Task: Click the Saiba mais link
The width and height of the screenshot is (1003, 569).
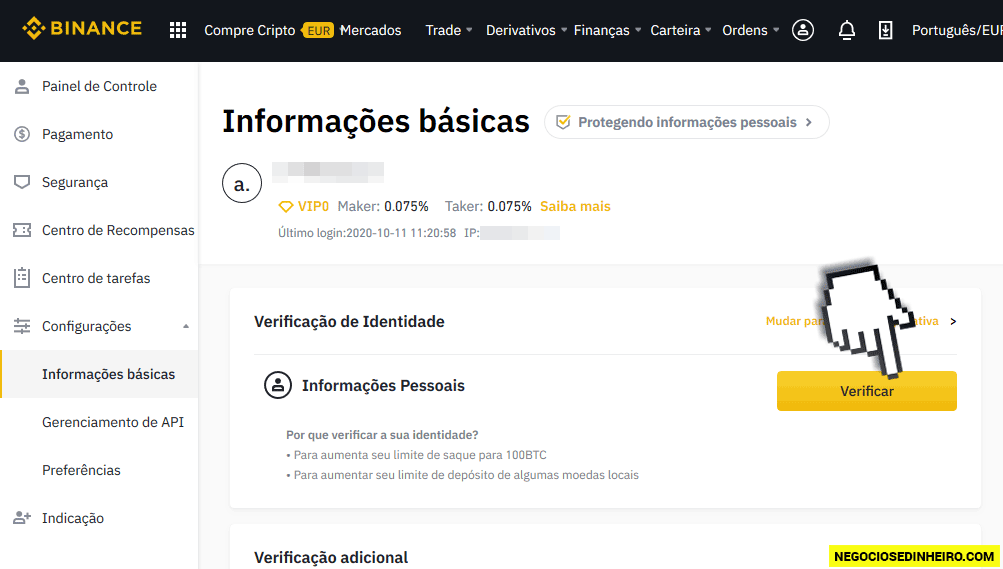Action: coord(575,207)
